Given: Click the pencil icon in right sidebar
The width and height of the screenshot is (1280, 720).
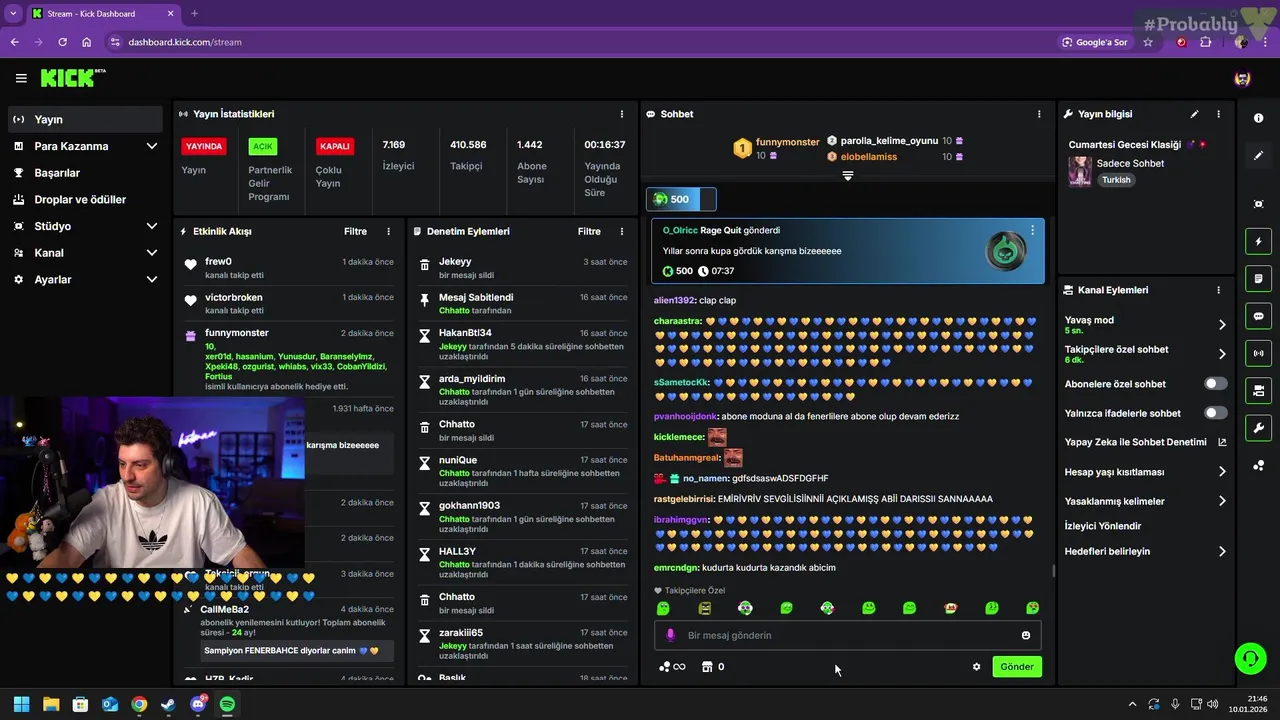Looking at the screenshot, I should pyautogui.click(x=1258, y=156).
